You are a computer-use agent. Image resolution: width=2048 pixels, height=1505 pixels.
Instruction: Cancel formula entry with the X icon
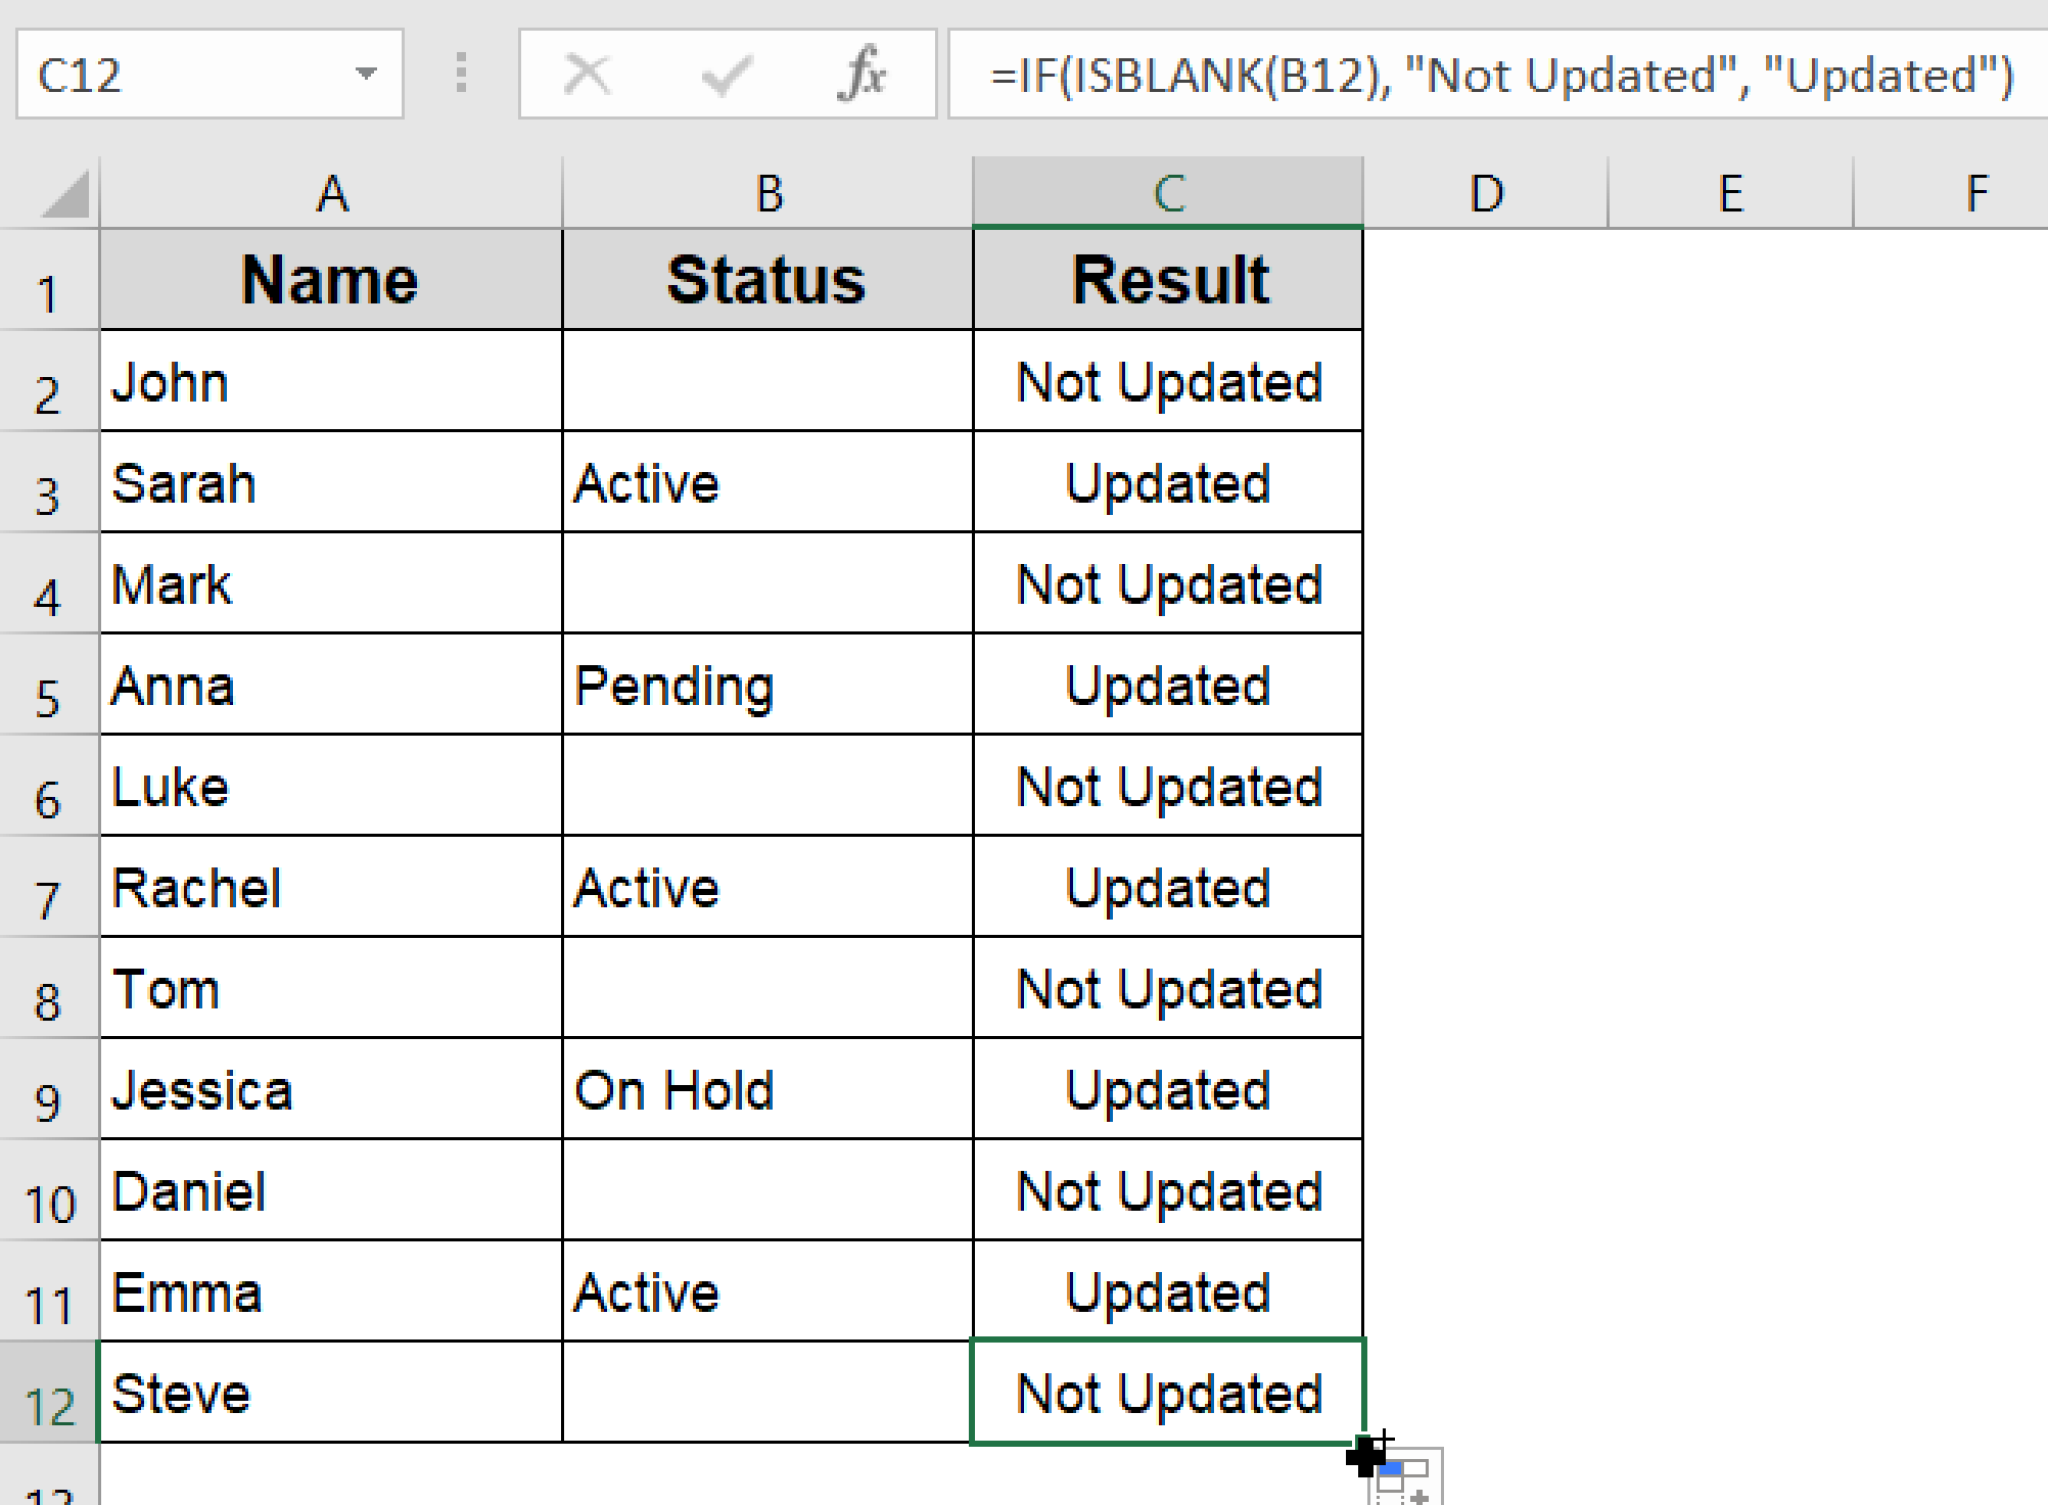(585, 73)
